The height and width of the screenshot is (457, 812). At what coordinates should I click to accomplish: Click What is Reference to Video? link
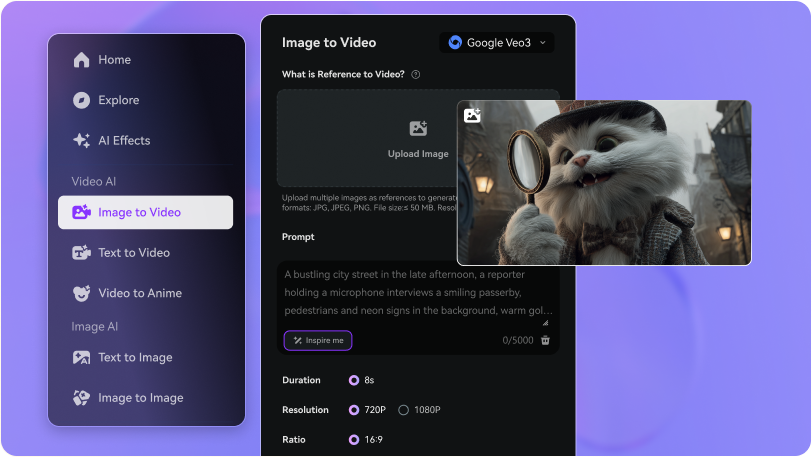343,74
